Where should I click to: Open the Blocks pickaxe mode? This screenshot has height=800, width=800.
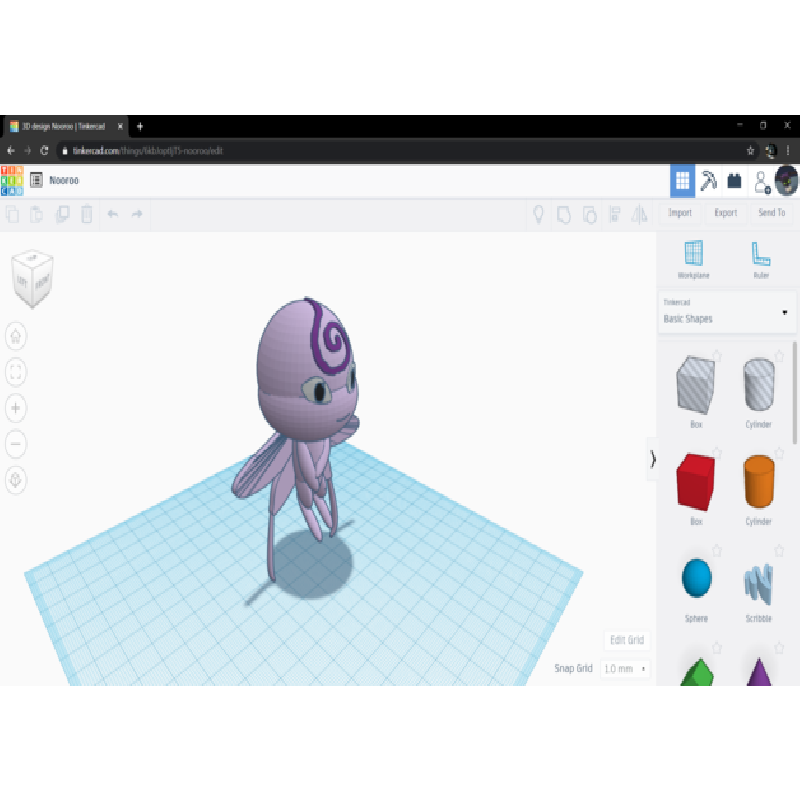pyautogui.click(x=708, y=181)
